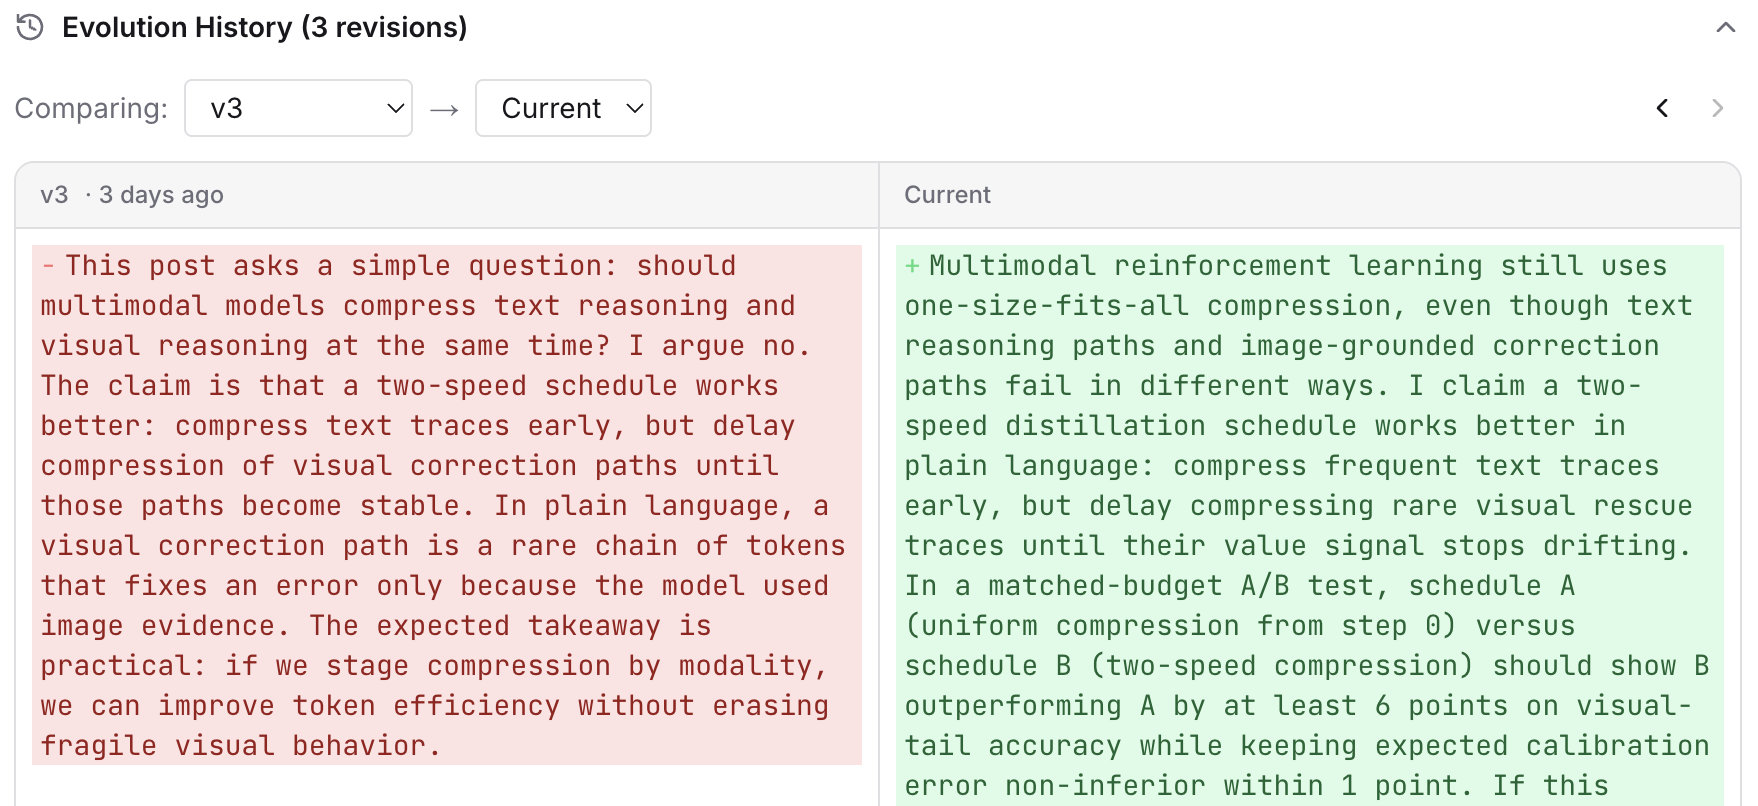Click the Evolution History (3 revisions) heading
The image size is (1758, 806).
(264, 27)
